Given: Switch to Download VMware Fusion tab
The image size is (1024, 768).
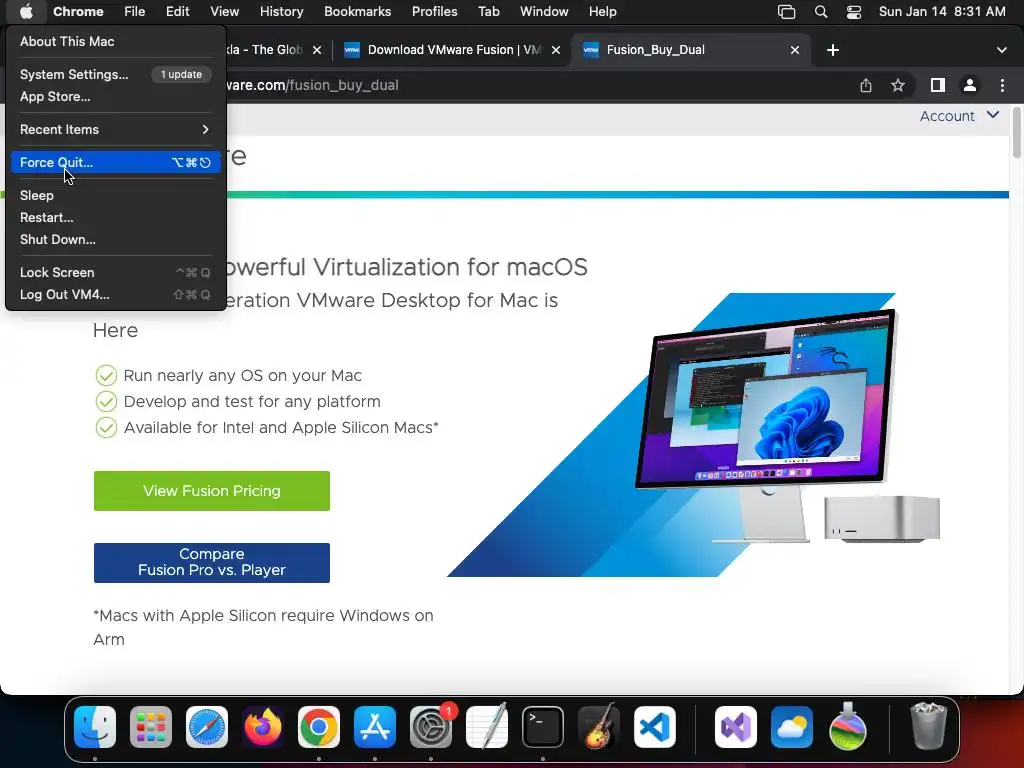Looking at the screenshot, I should tap(451, 50).
